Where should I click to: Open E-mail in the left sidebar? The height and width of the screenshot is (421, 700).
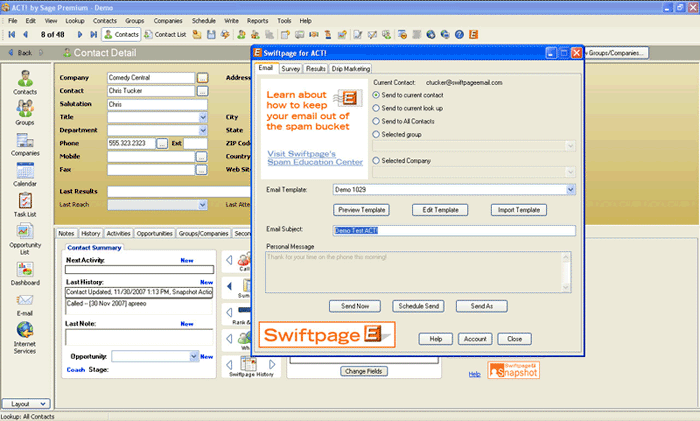tap(25, 304)
